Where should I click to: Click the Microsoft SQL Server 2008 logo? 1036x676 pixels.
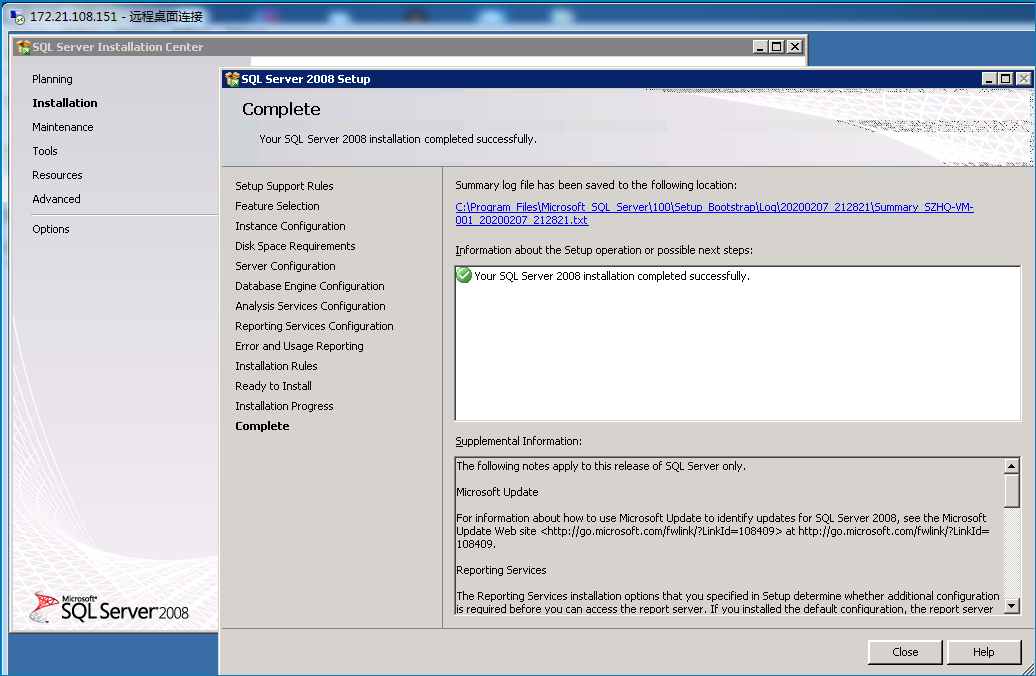click(110, 607)
